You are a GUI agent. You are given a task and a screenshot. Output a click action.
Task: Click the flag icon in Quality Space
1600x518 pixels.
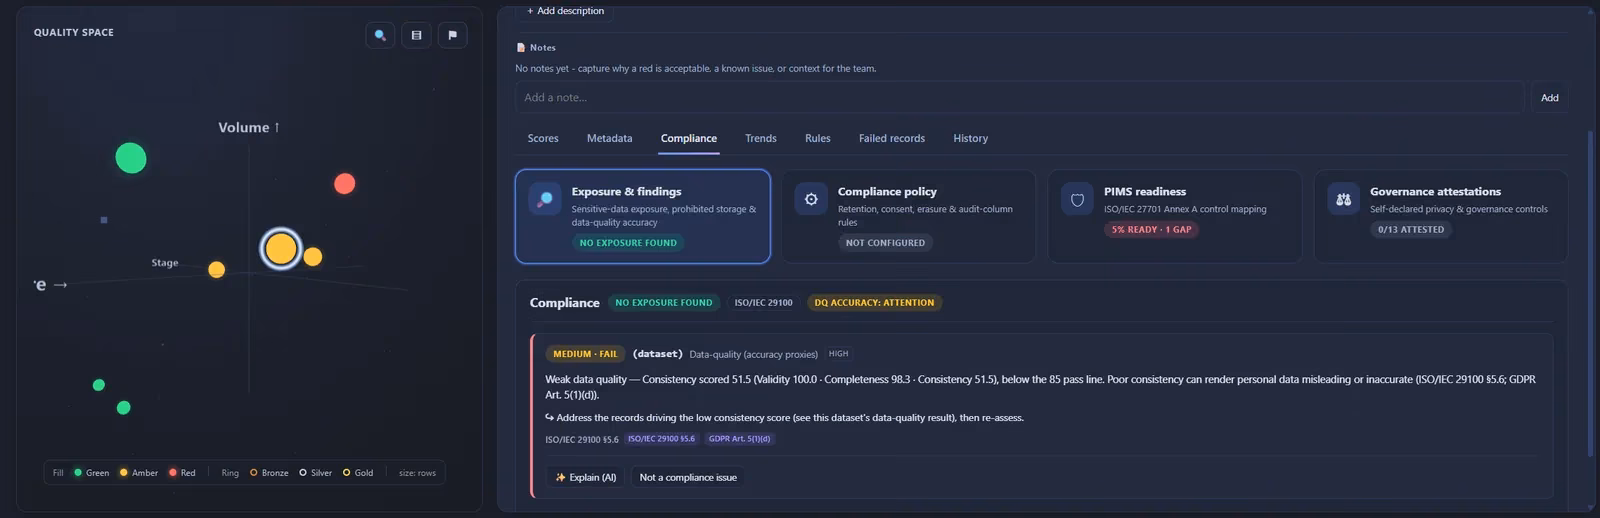point(452,35)
